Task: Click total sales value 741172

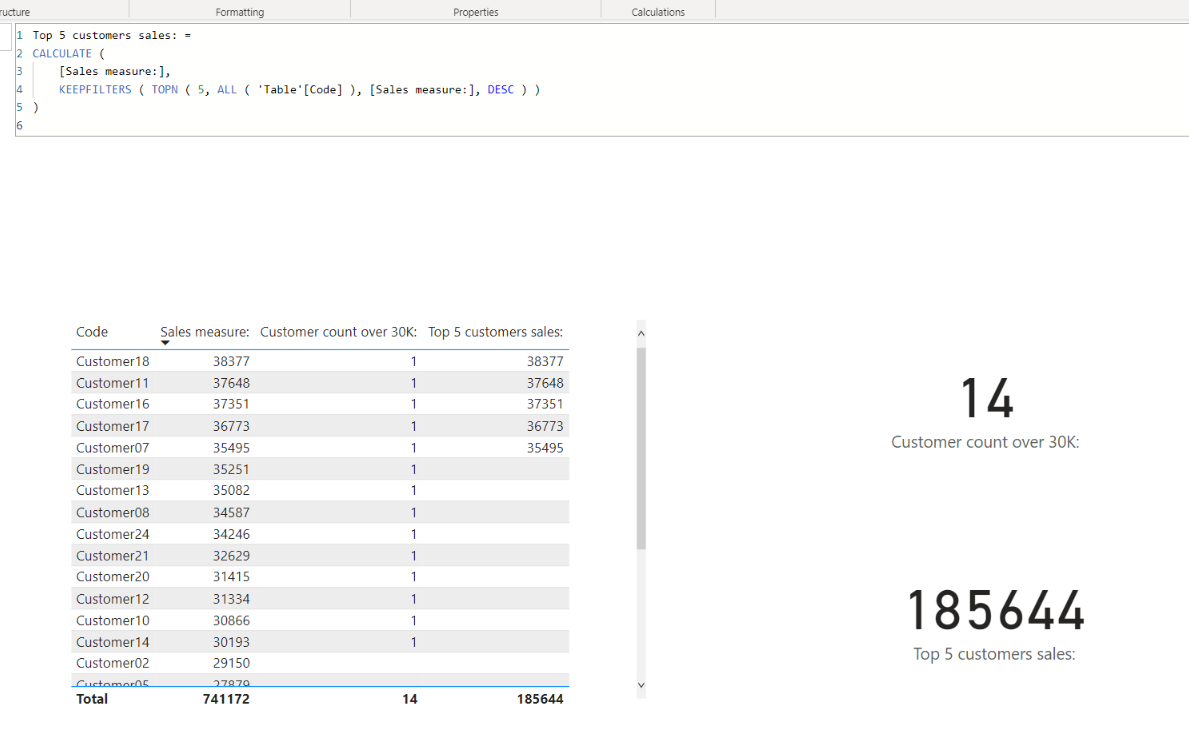Action: (226, 699)
